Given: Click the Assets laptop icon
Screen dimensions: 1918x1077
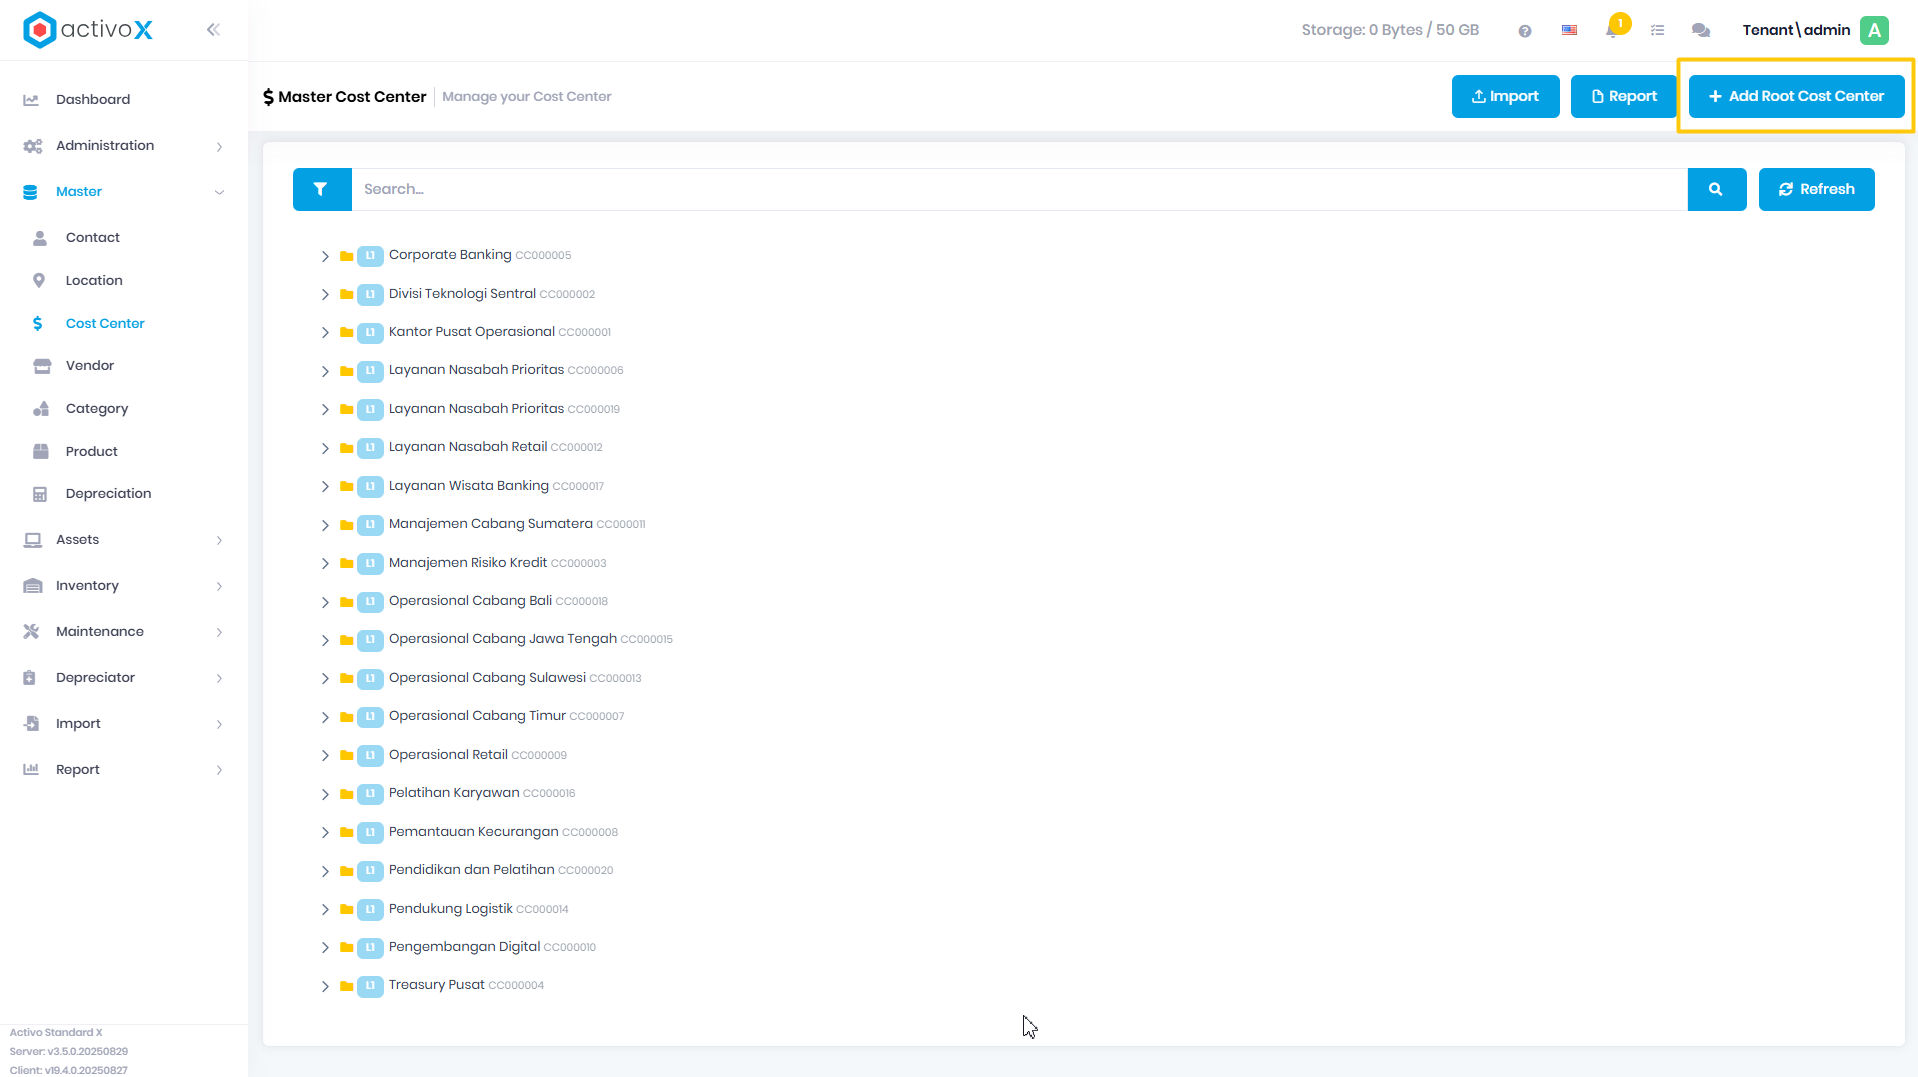Looking at the screenshot, I should tap(33, 540).
